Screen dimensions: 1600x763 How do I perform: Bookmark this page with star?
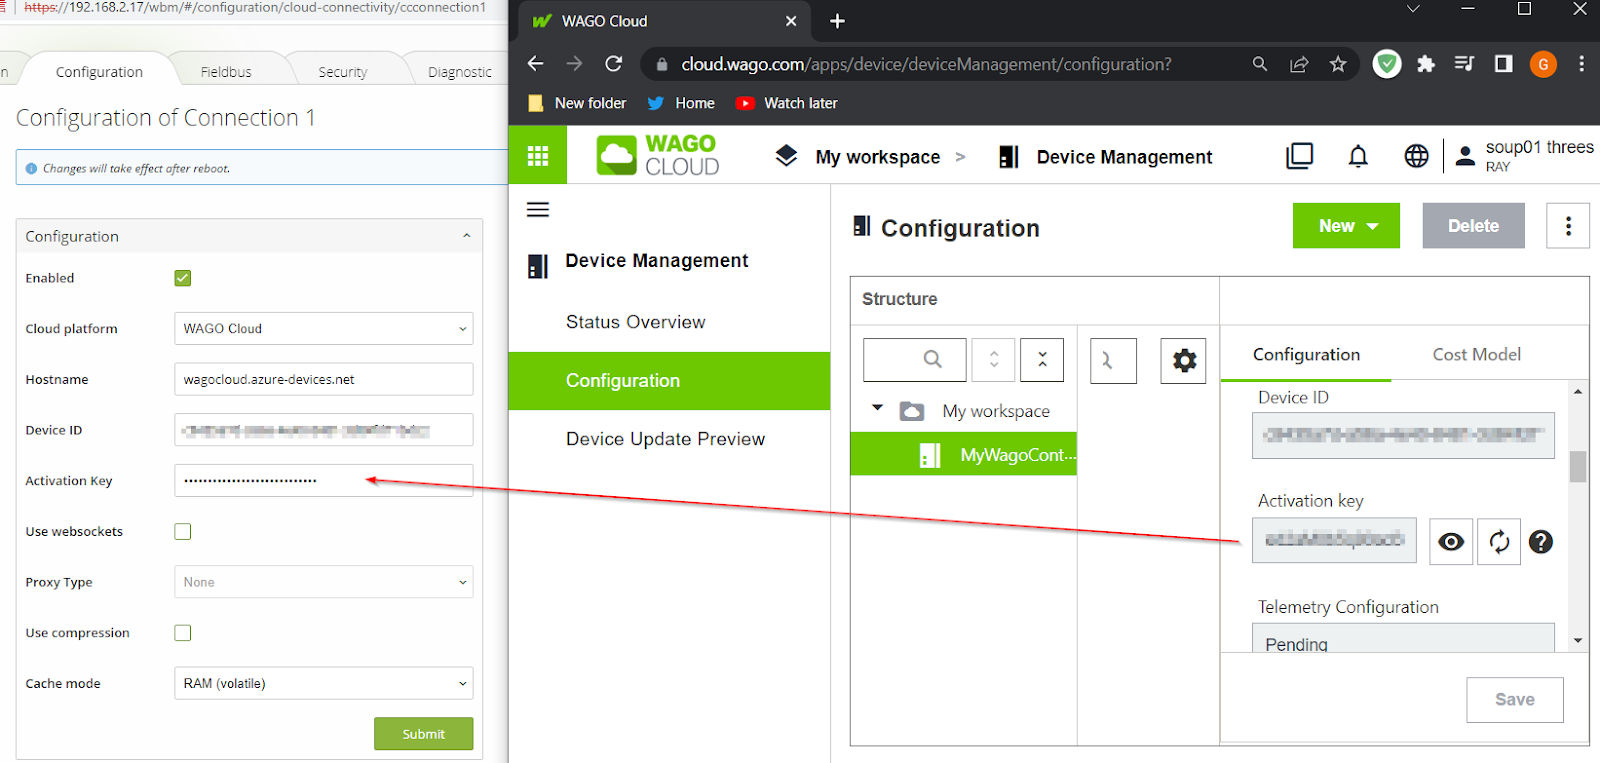click(1338, 64)
